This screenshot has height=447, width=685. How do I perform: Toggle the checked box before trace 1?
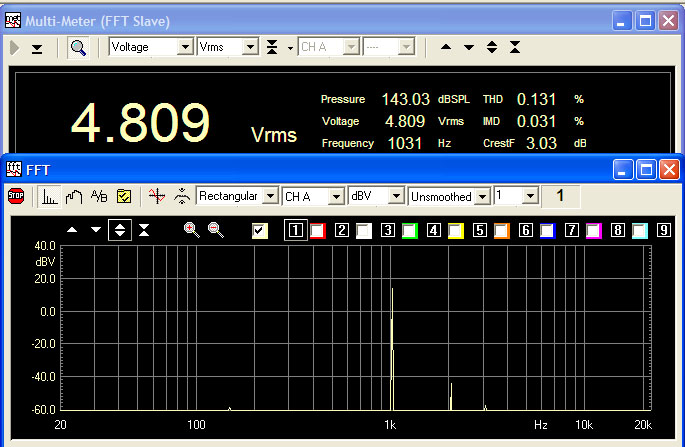[x=260, y=231]
